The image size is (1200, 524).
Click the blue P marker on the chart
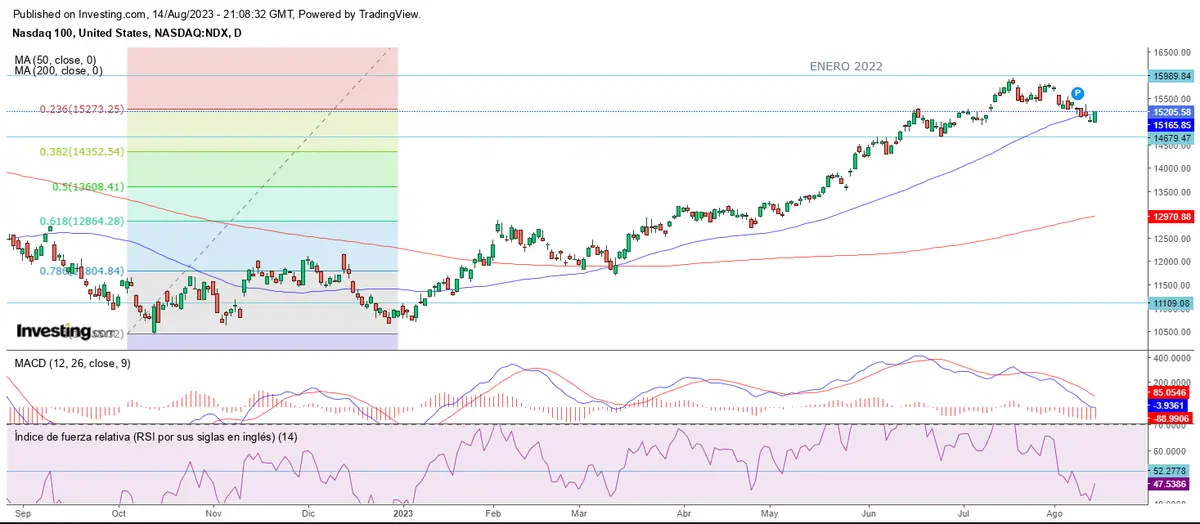coord(1078,92)
